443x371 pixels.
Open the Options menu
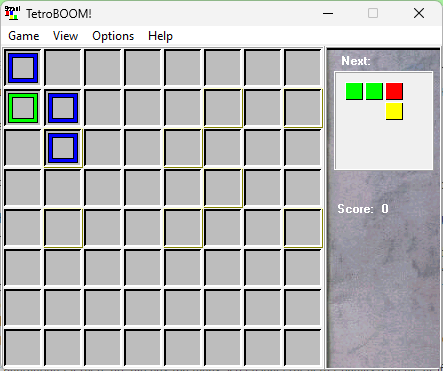pyautogui.click(x=113, y=36)
